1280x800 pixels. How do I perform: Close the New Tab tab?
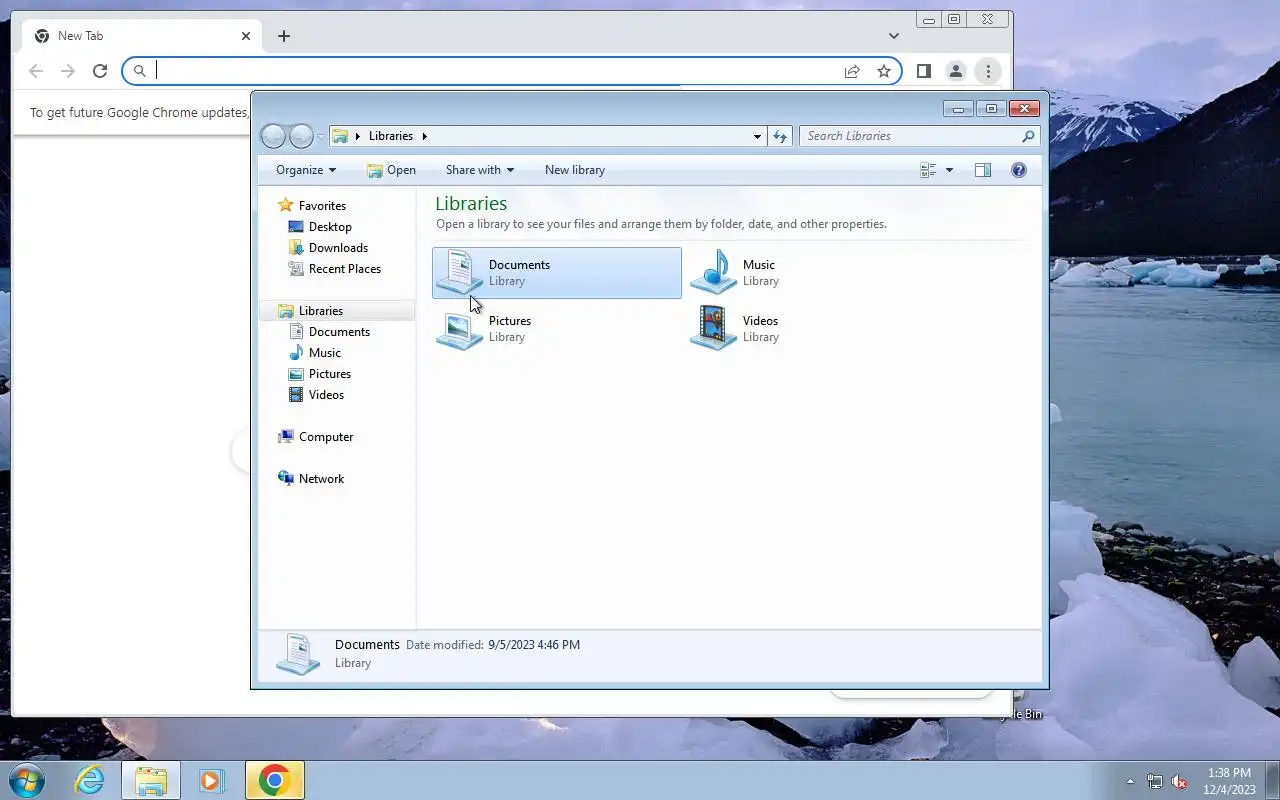(x=246, y=36)
